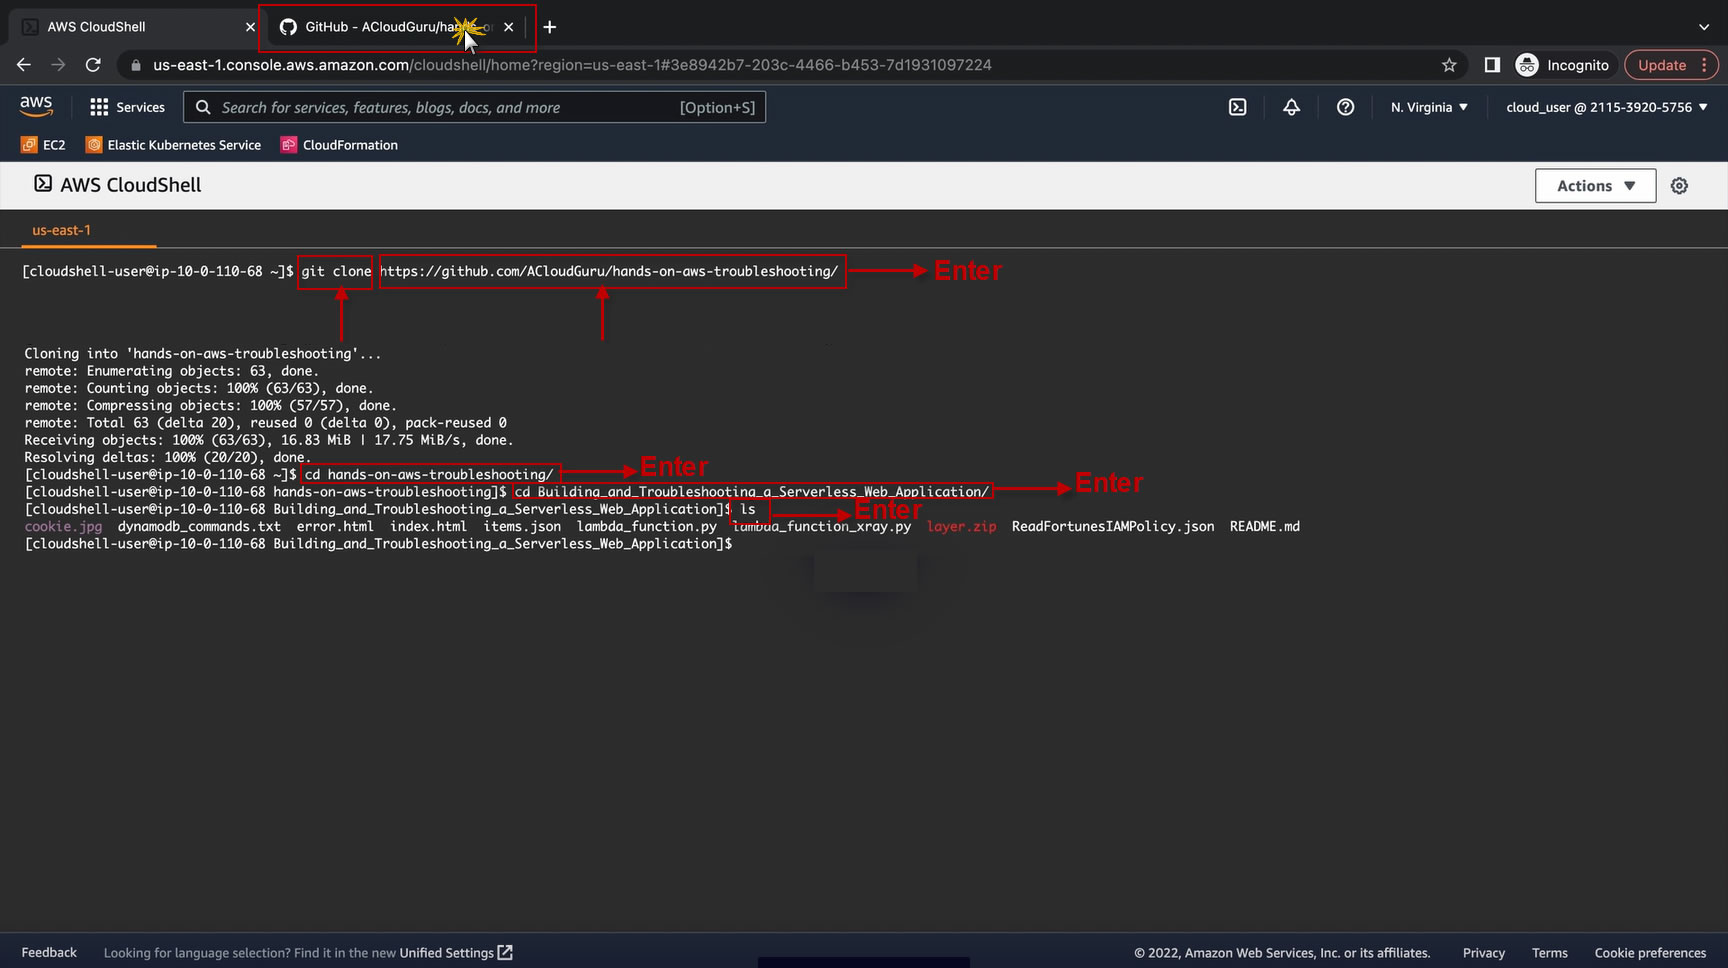Open the Unified Settings link

coord(456,953)
